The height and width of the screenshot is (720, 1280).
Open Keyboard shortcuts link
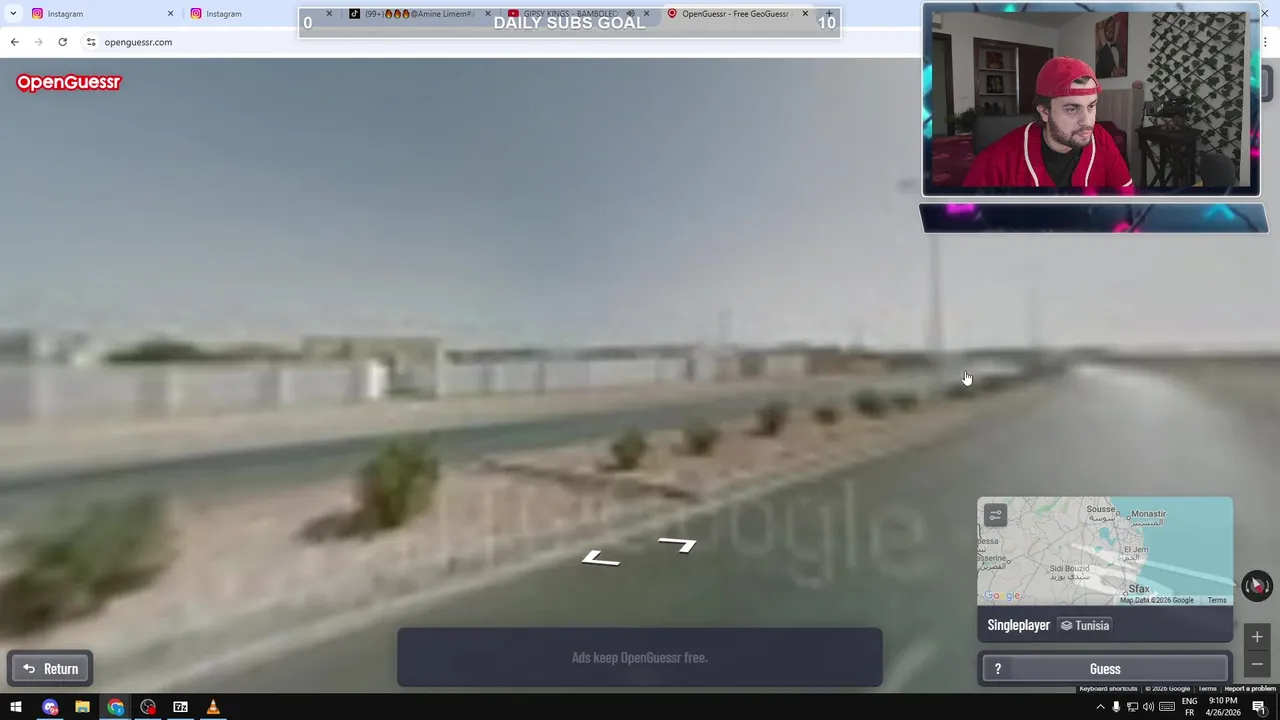(x=1108, y=688)
